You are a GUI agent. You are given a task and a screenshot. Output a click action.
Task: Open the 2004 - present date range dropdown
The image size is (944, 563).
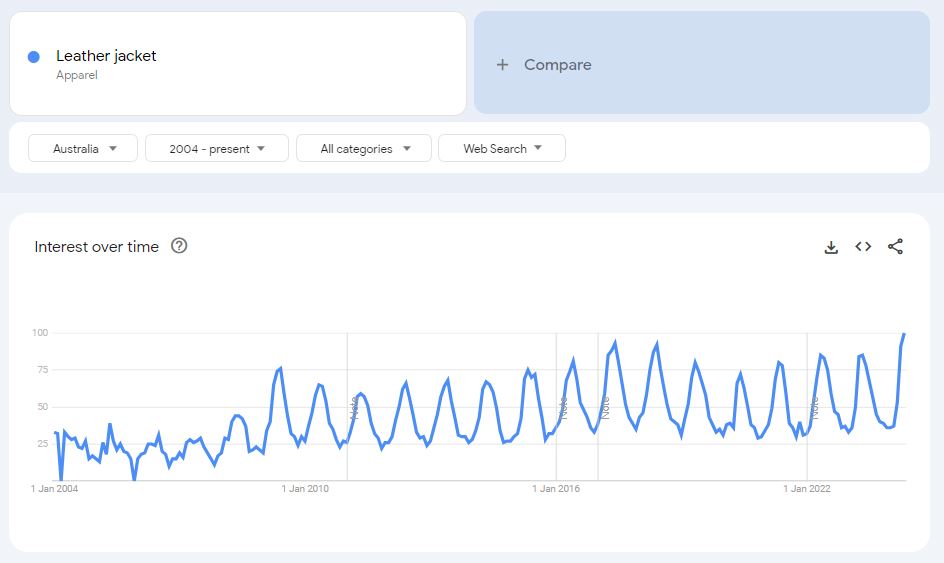217,148
